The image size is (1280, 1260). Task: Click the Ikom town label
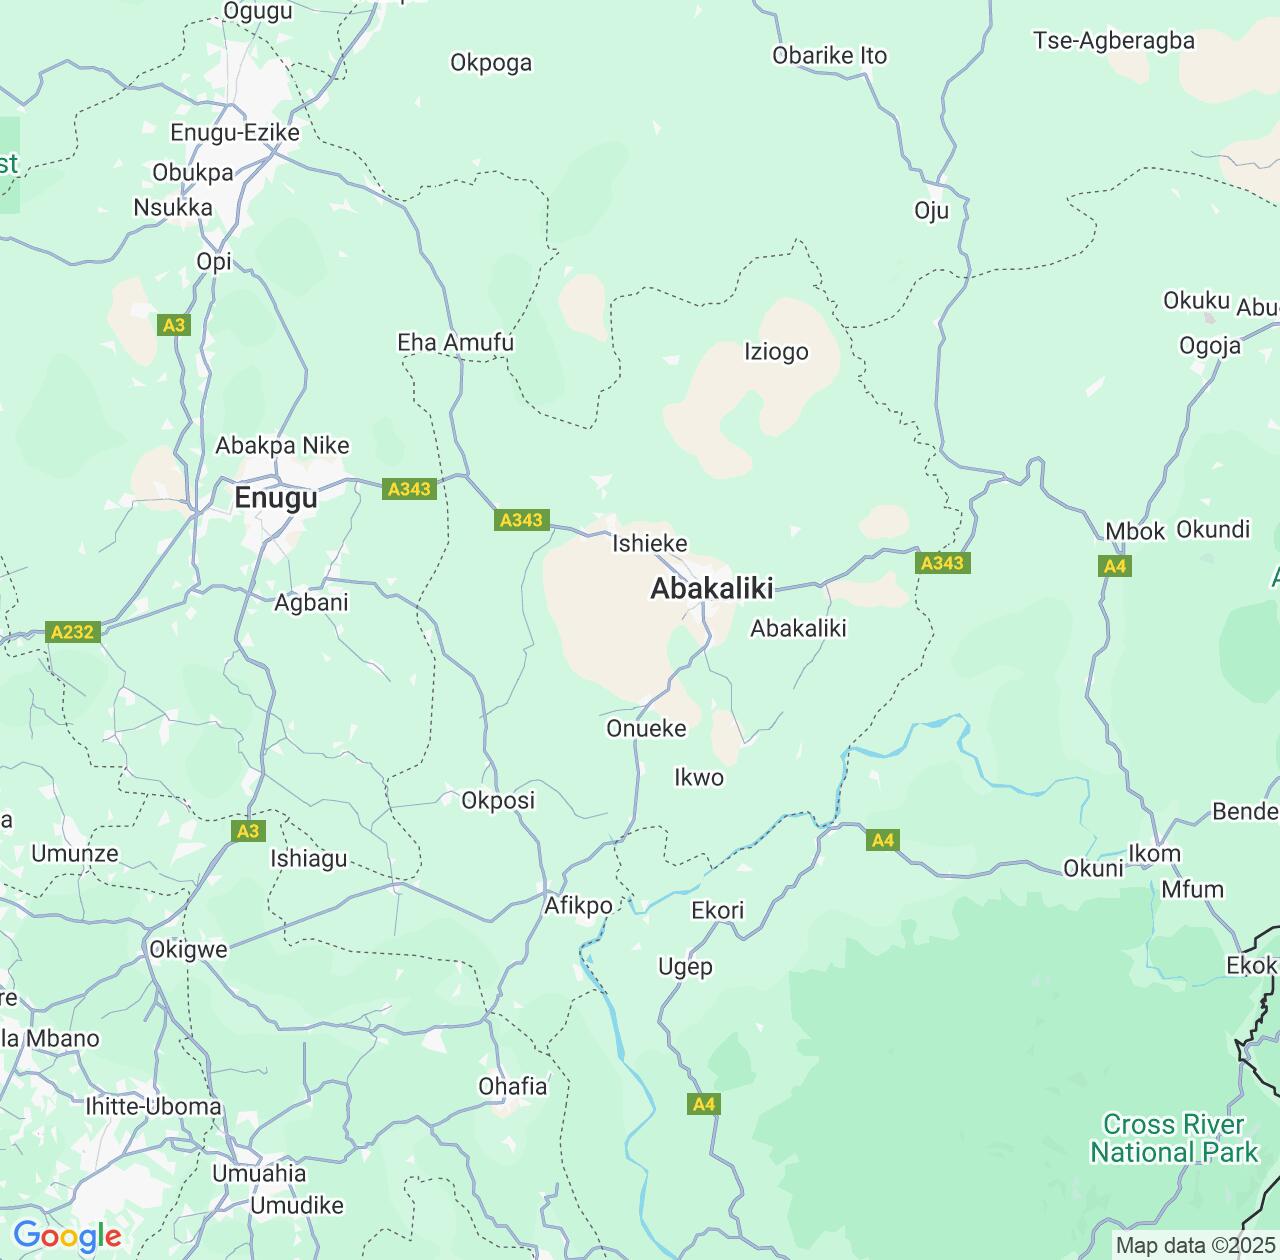coord(1155,854)
